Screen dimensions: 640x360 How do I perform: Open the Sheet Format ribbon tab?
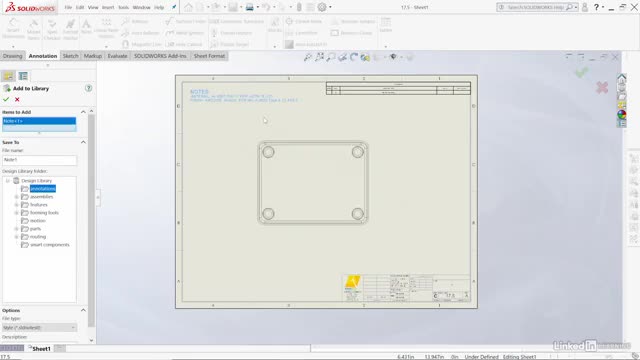pyautogui.click(x=209, y=56)
